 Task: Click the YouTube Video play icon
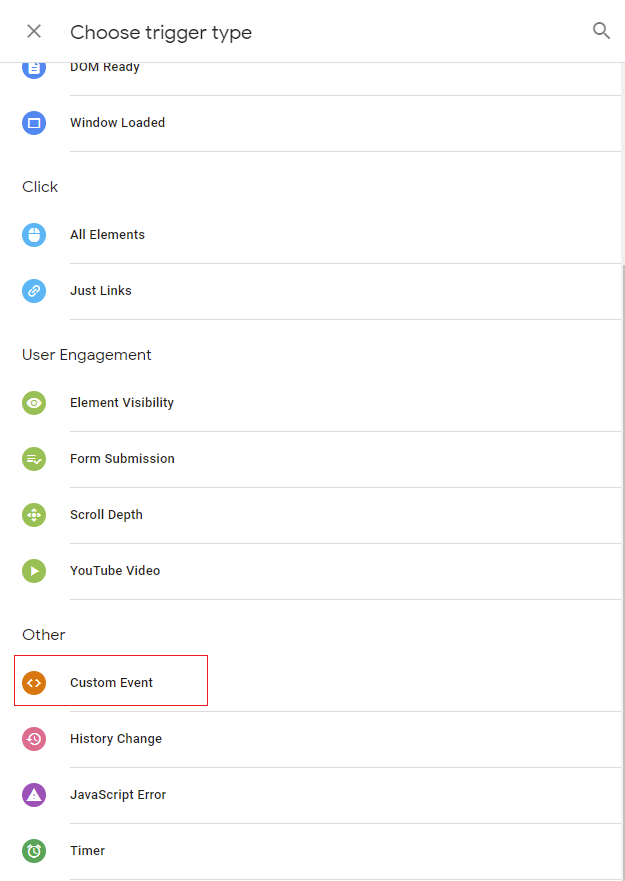[x=34, y=571]
